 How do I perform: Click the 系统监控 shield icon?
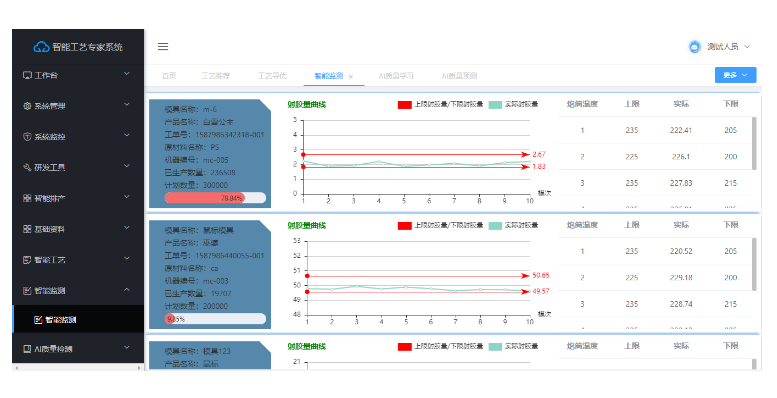click(27, 137)
